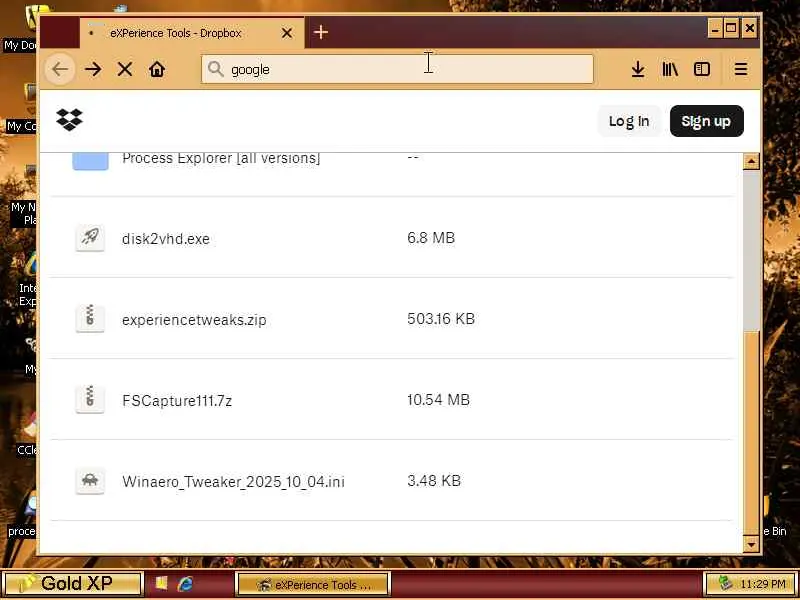Image resolution: width=800 pixels, height=600 pixels.
Task: Click the magnifier icon in the address bar
Action: coord(216,69)
